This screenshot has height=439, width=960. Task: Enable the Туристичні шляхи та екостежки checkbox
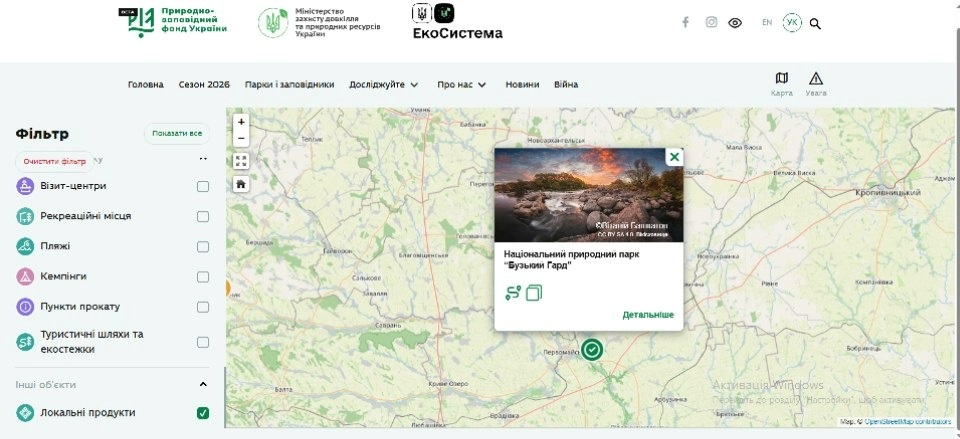(203, 342)
